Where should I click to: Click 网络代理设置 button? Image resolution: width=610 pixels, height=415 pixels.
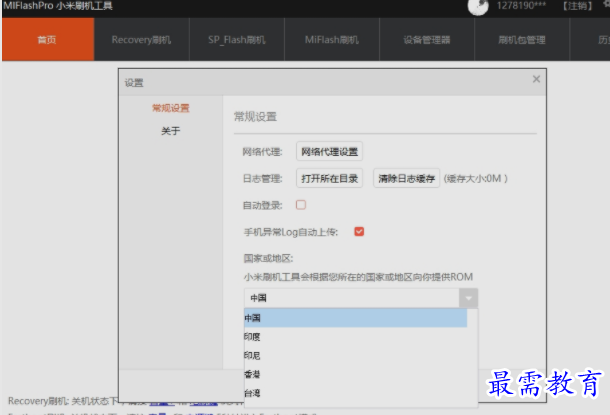(330, 151)
